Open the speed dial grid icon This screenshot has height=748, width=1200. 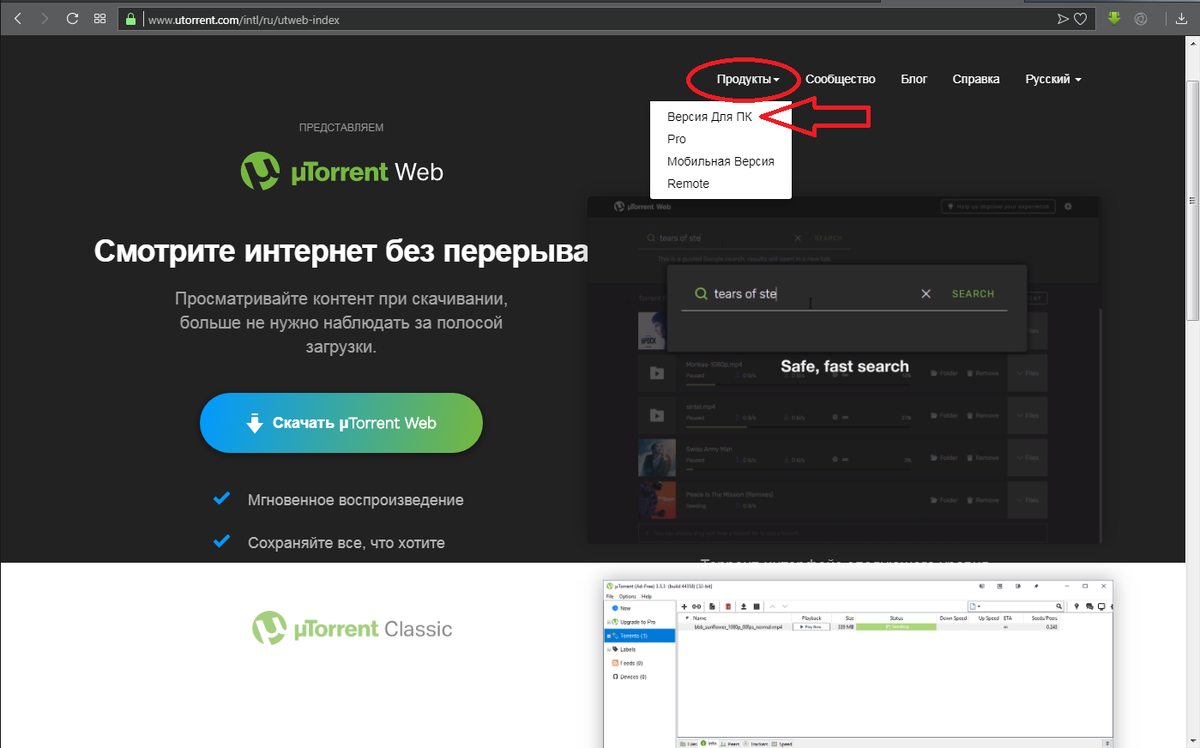[x=99, y=18]
